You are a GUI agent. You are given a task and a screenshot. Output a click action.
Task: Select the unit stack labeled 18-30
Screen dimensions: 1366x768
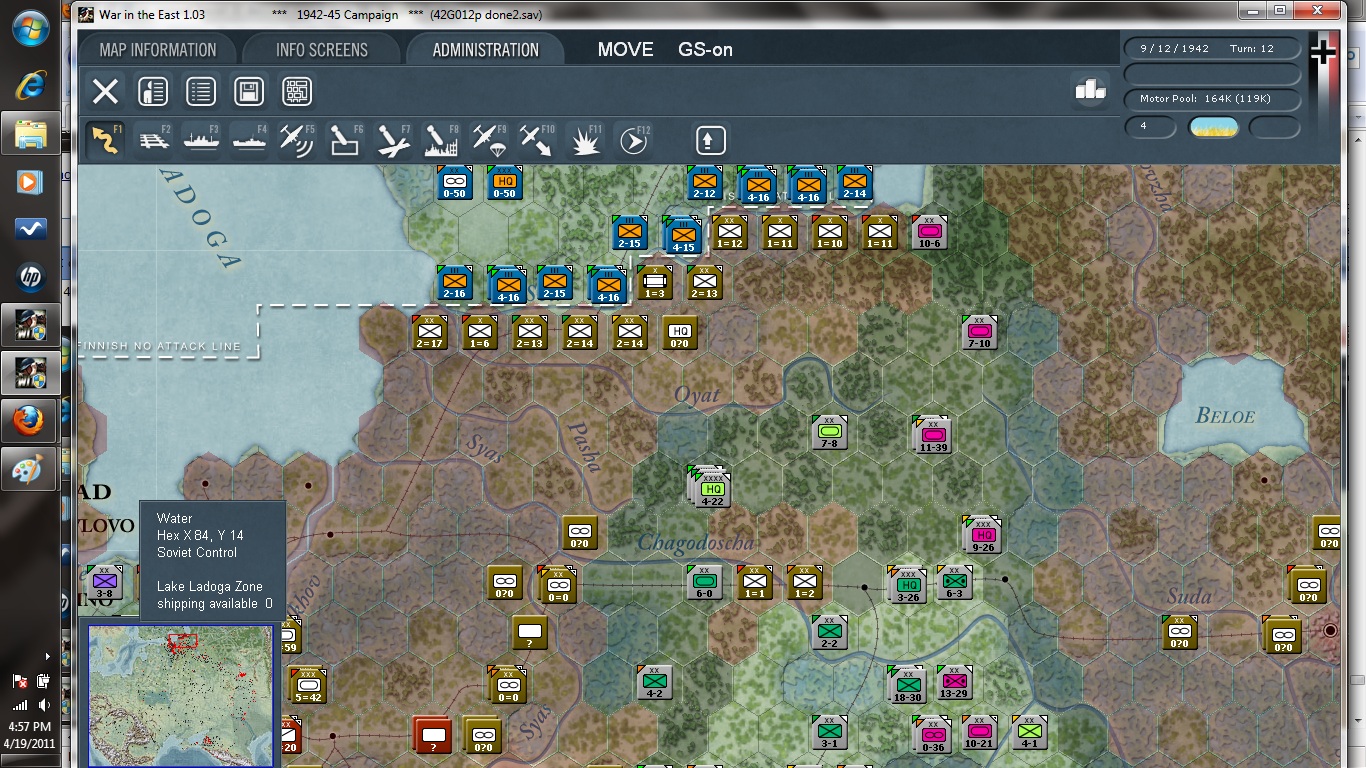[x=907, y=685]
